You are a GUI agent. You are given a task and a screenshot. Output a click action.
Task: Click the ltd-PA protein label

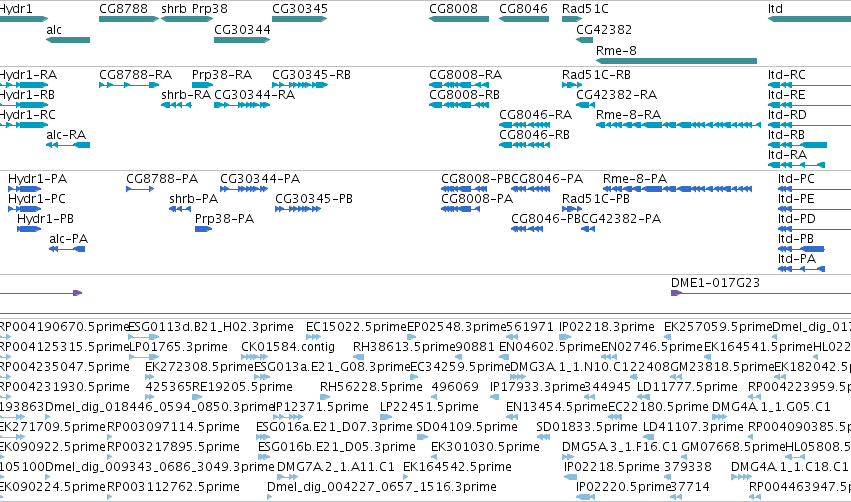coord(797,259)
